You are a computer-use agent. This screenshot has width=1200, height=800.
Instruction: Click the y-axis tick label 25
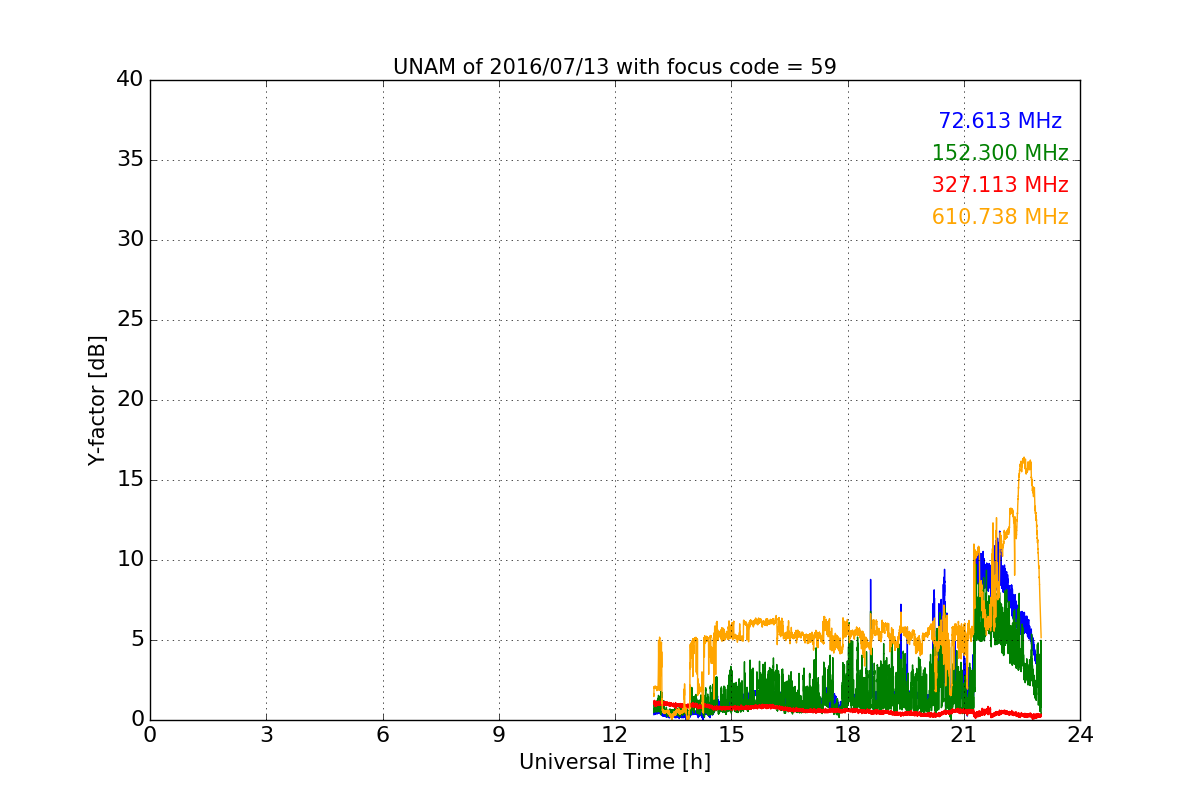(x=130, y=320)
